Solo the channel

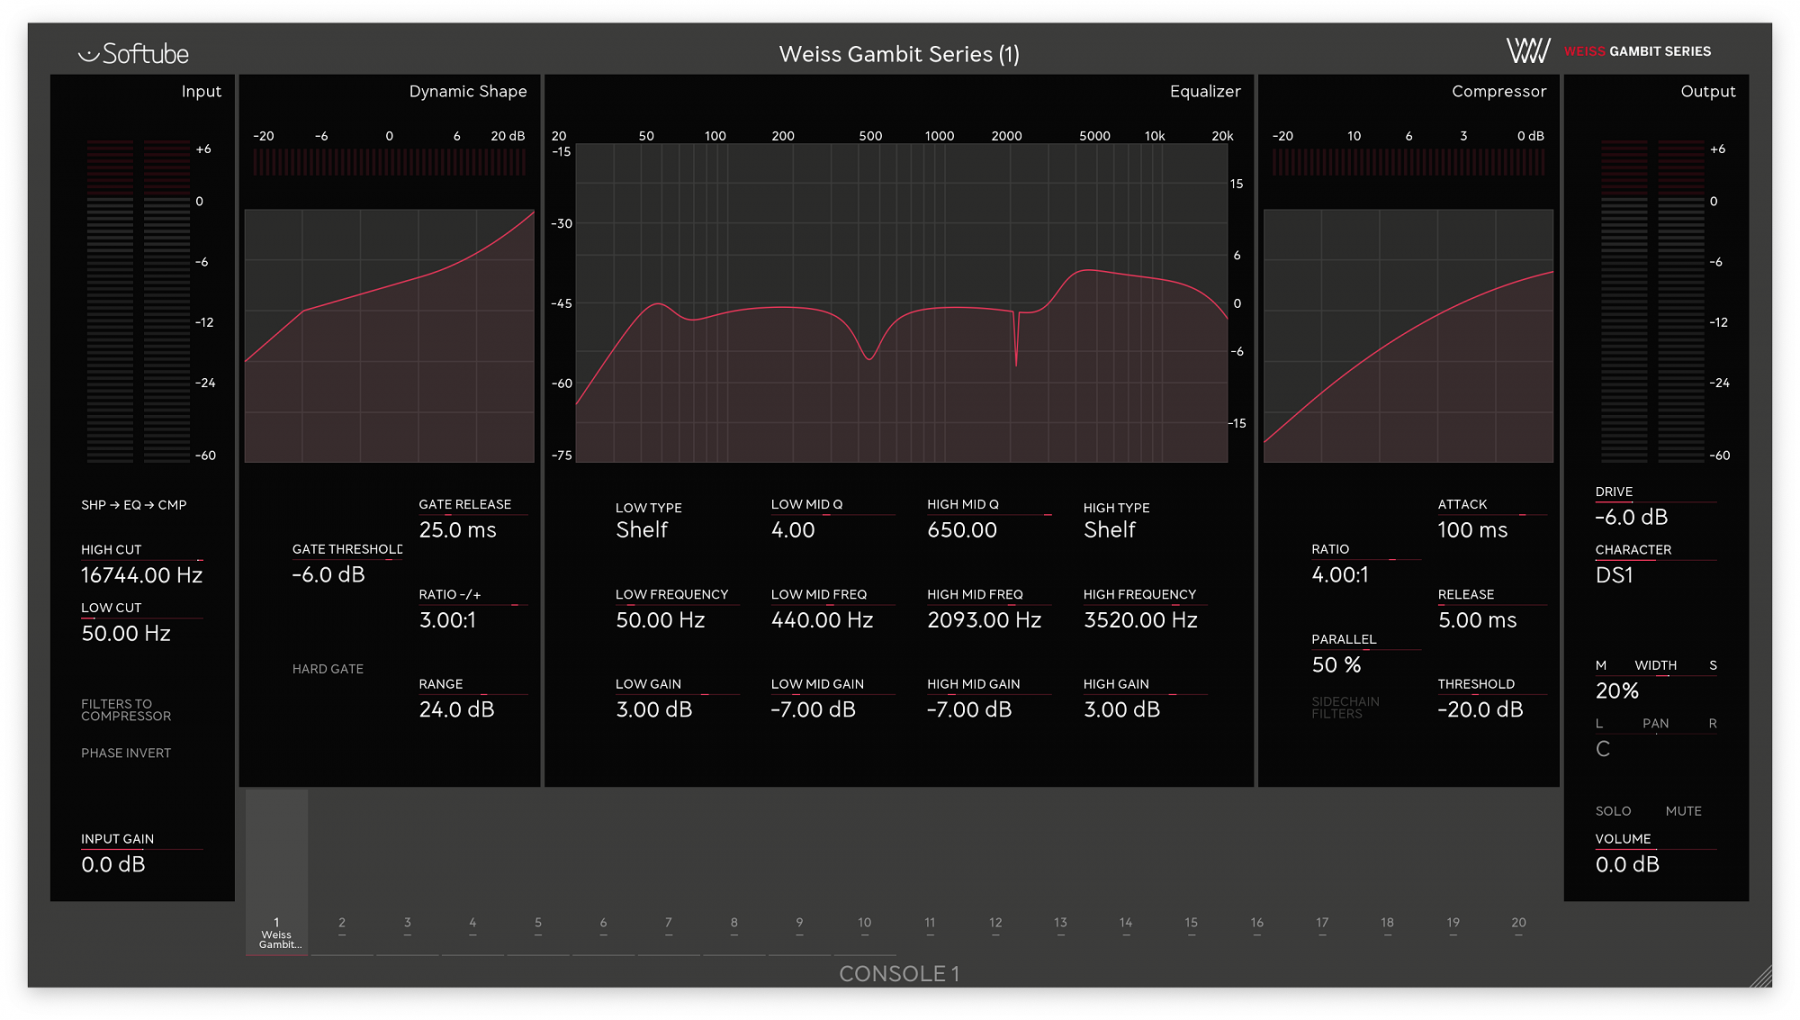pyautogui.click(x=1613, y=811)
